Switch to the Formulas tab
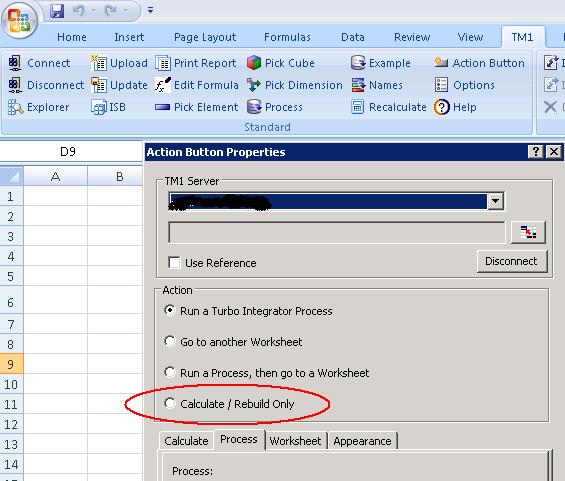The image size is (565, 481). click(287, 37)
